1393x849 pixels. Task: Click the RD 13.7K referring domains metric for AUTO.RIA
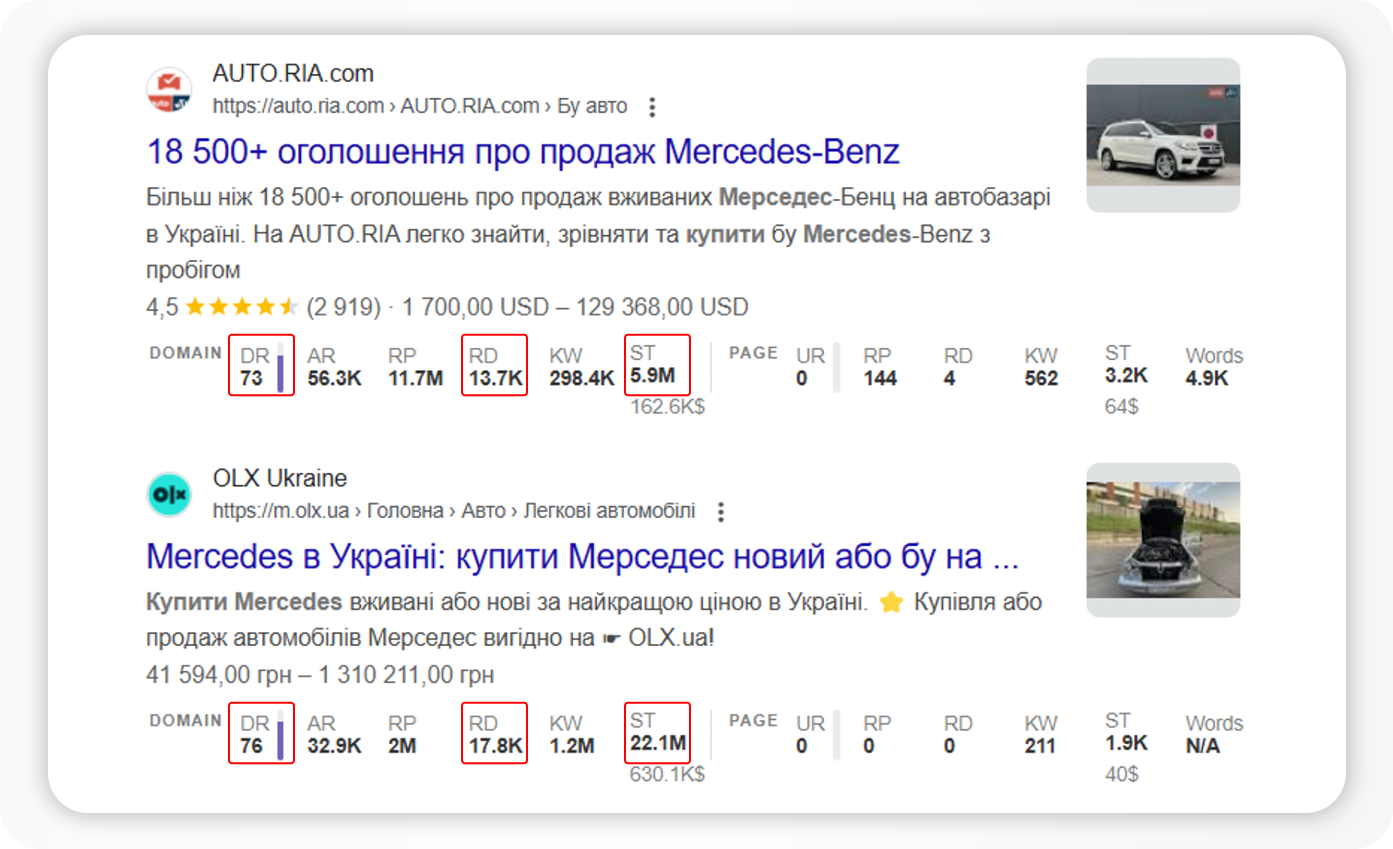point(493,367)
